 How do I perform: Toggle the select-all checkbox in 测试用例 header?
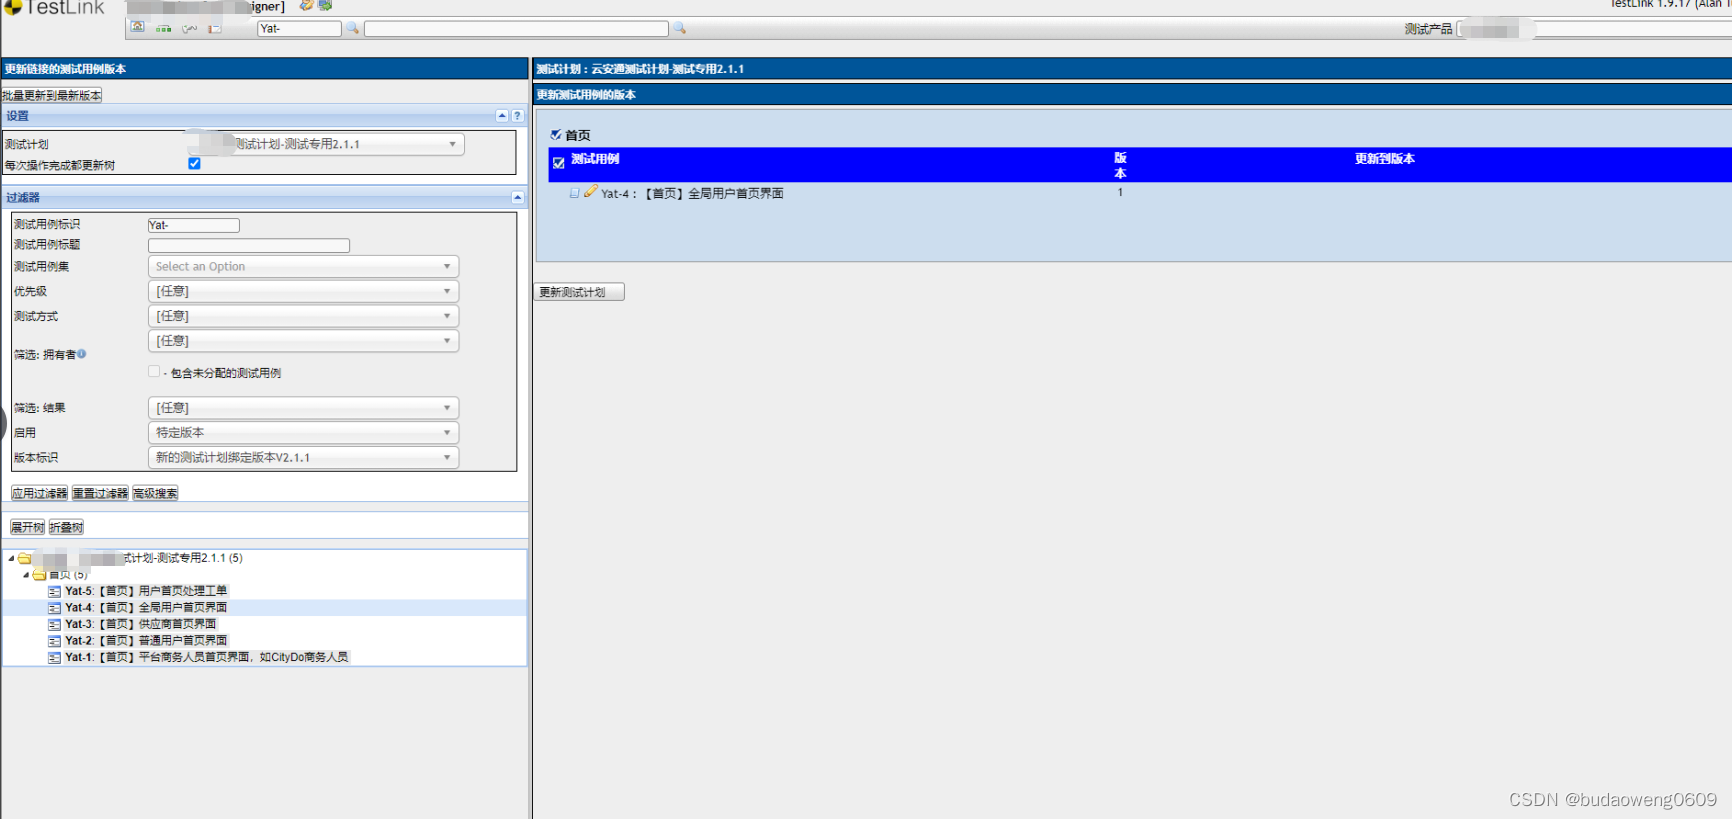(x=559, y=163)
